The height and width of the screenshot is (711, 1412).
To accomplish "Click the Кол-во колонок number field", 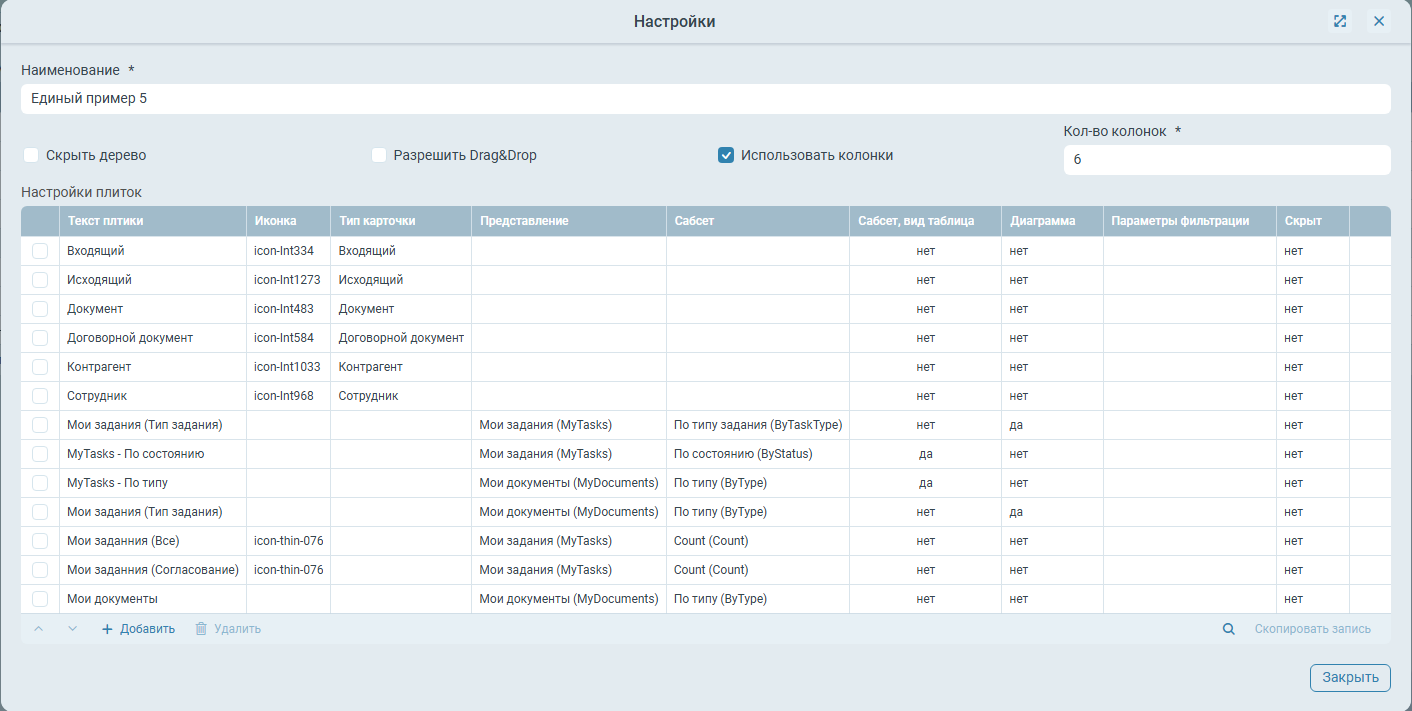I will pyautogui.click(x=1226, y=160).
